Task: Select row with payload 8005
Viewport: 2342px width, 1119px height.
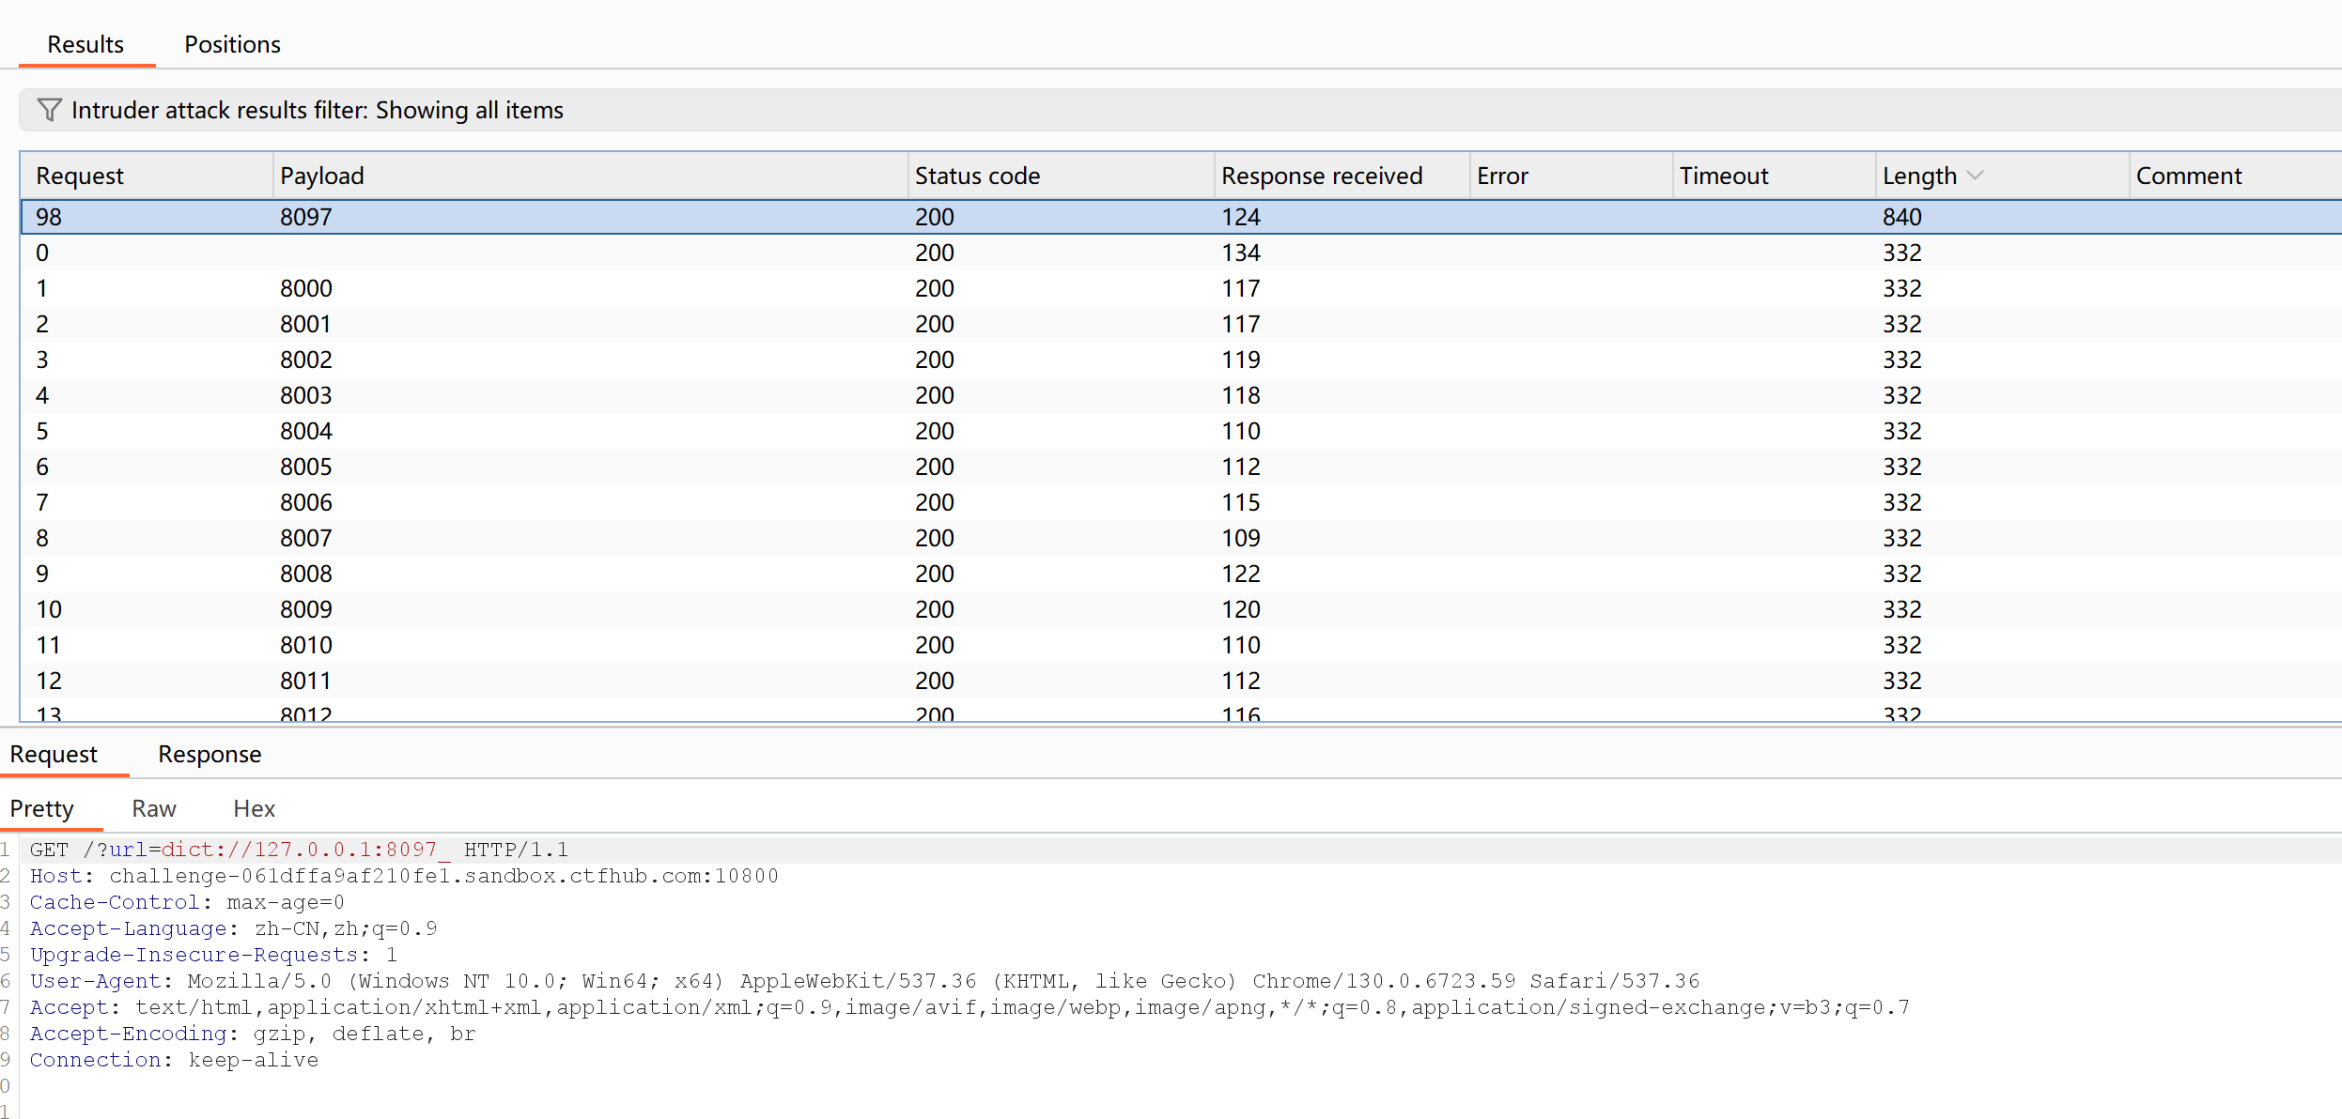Action: point(1180,467)
